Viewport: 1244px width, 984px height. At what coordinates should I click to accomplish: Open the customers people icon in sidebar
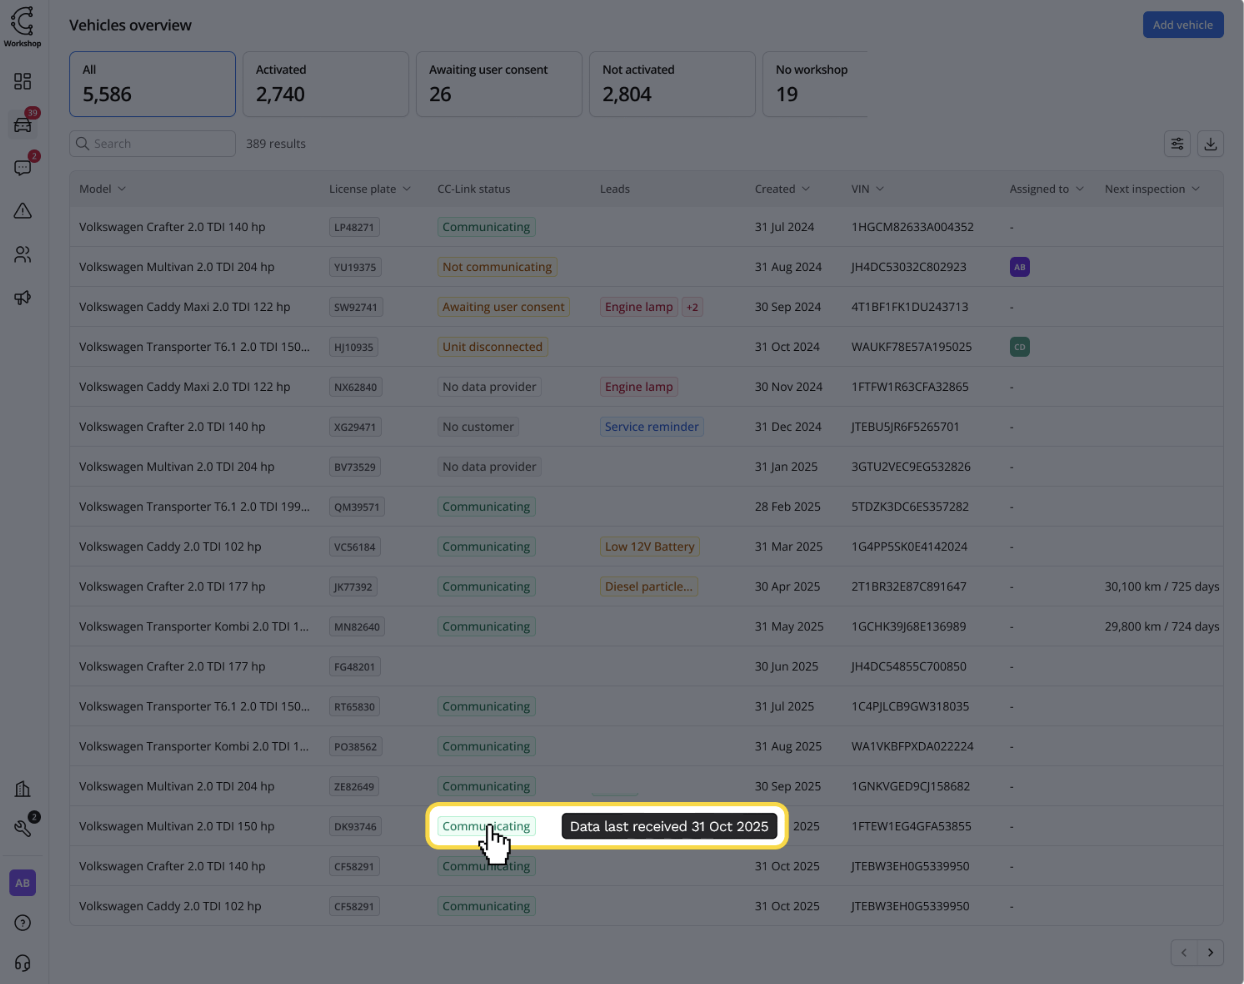(22, 255)
